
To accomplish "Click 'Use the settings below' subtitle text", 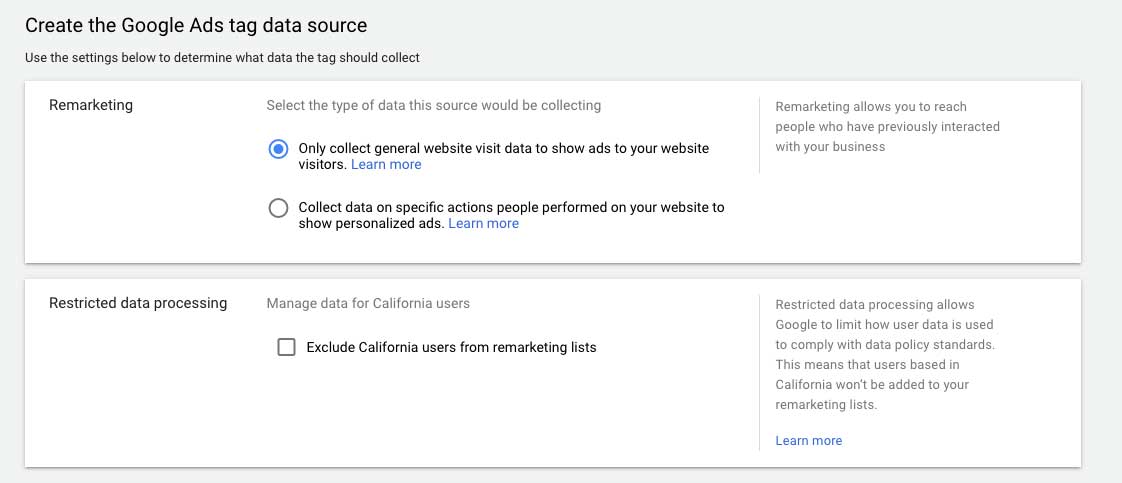I will pos(223,58).
